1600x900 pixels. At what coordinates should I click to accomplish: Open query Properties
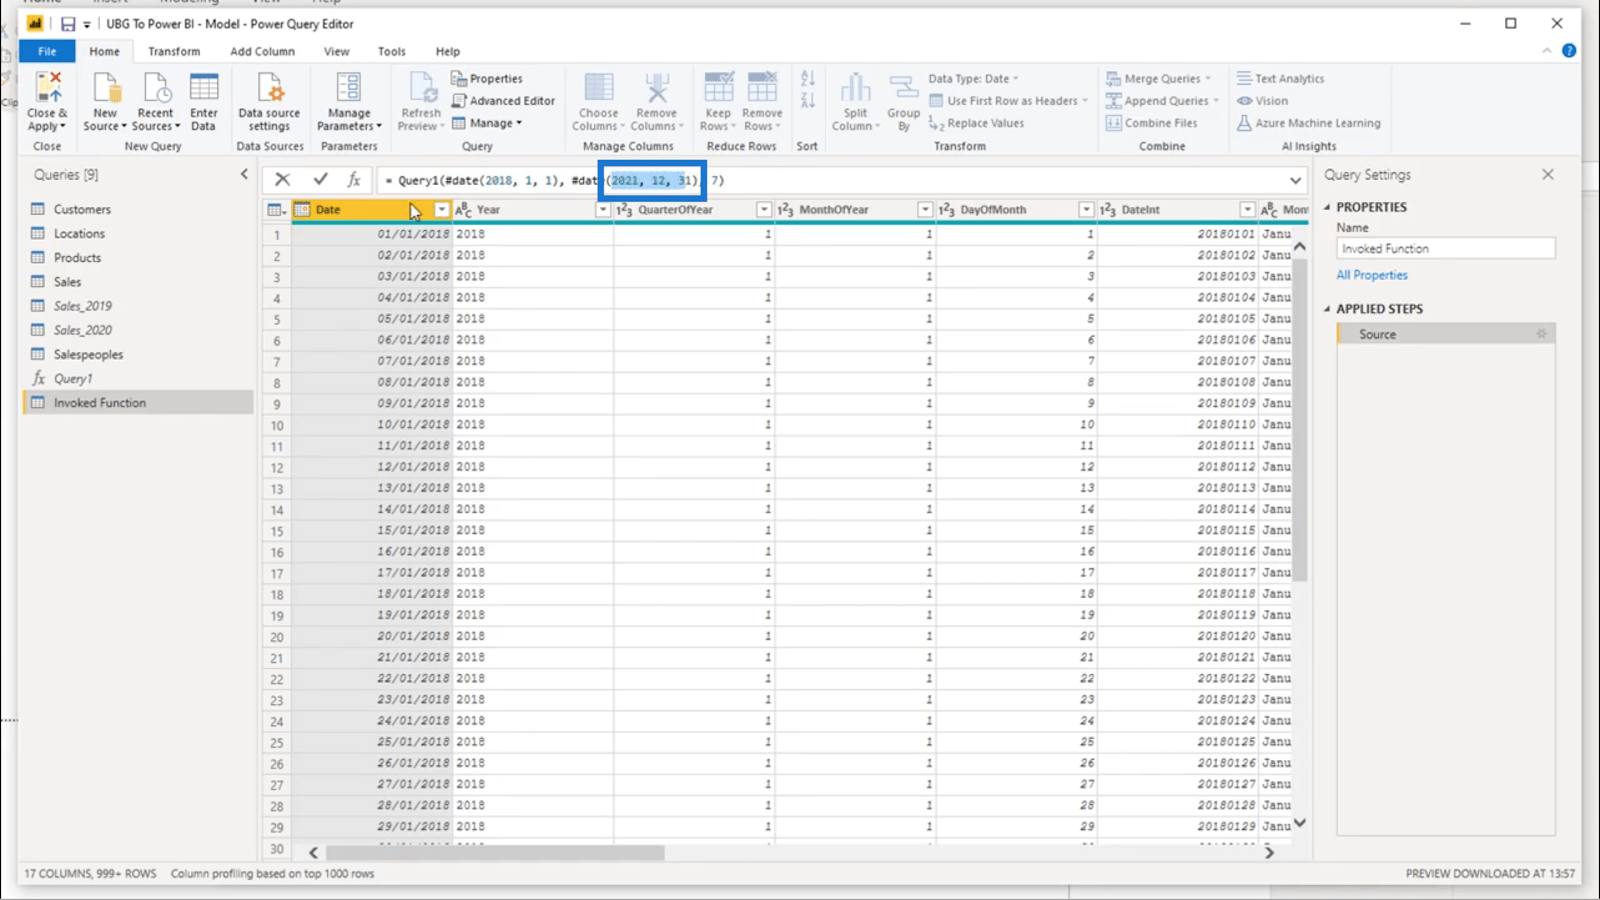[487, 78]
